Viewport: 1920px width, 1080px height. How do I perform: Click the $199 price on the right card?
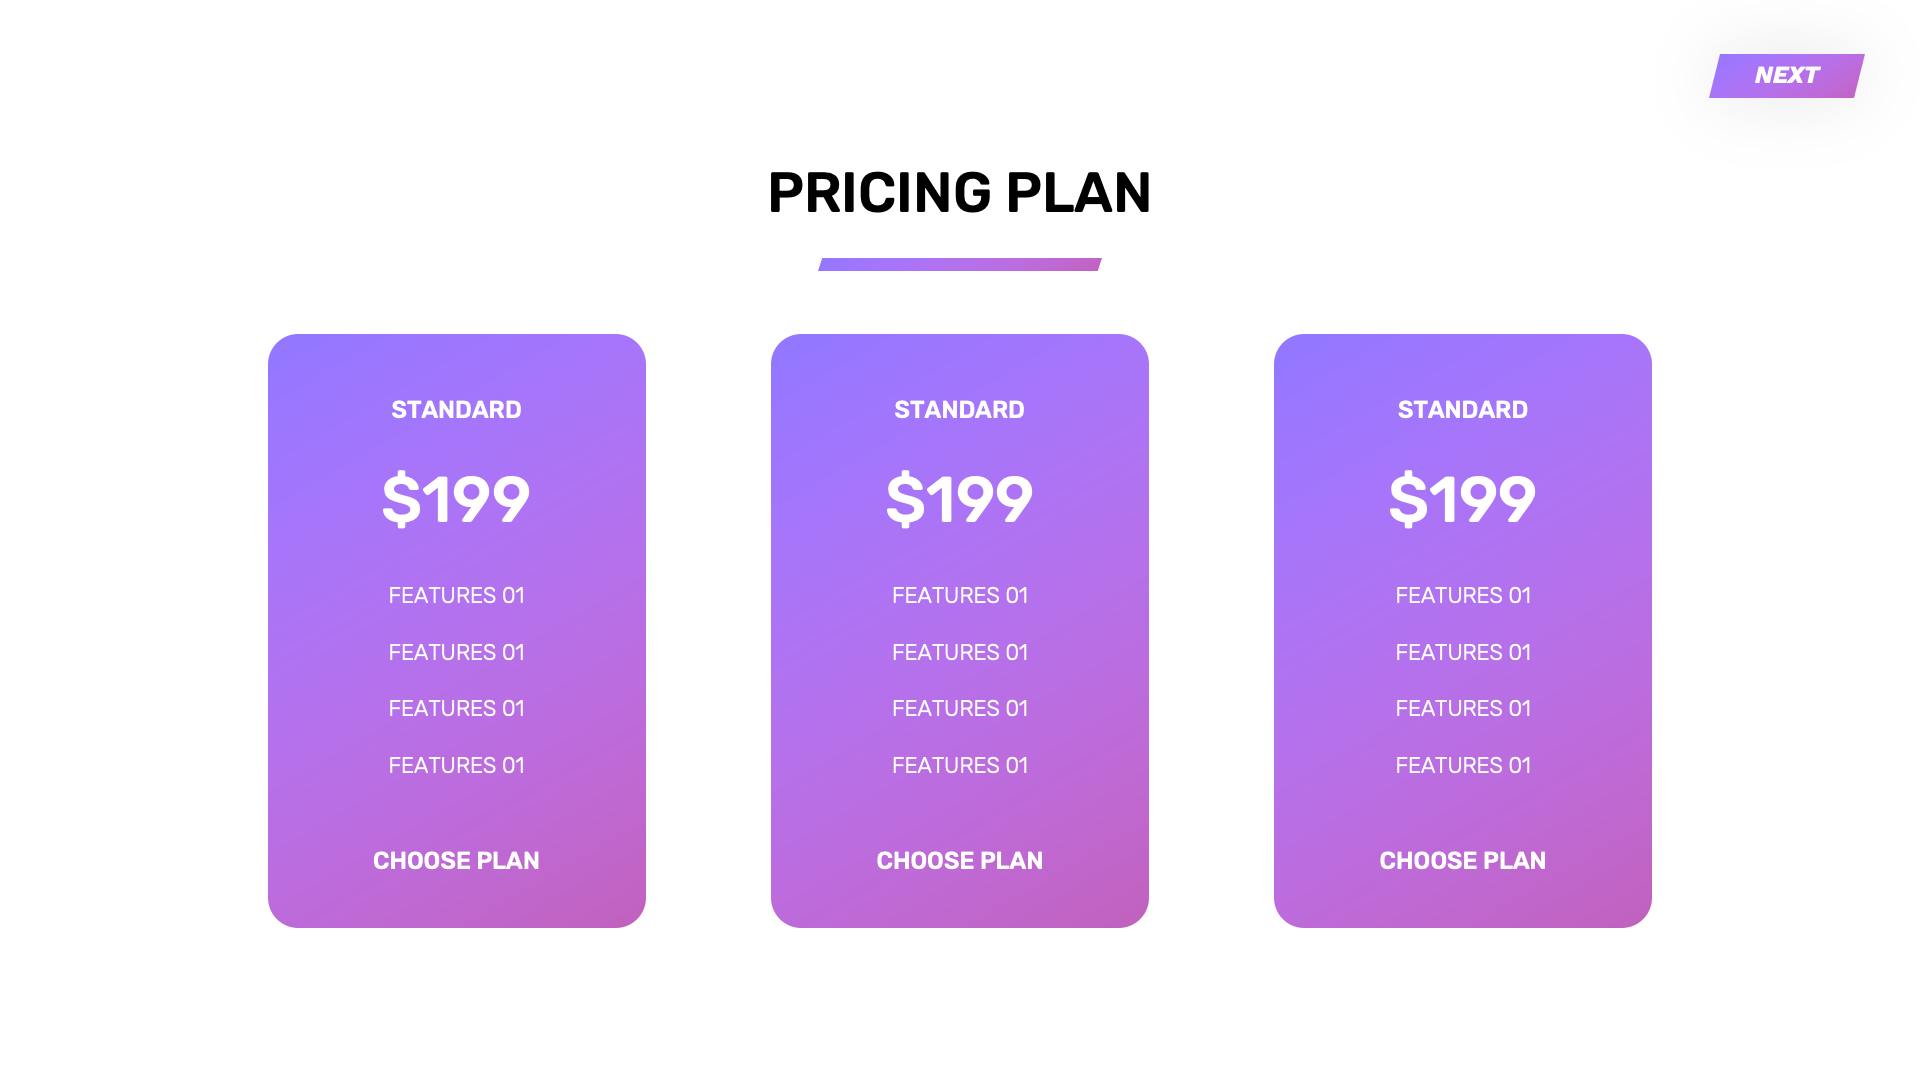1462,499
